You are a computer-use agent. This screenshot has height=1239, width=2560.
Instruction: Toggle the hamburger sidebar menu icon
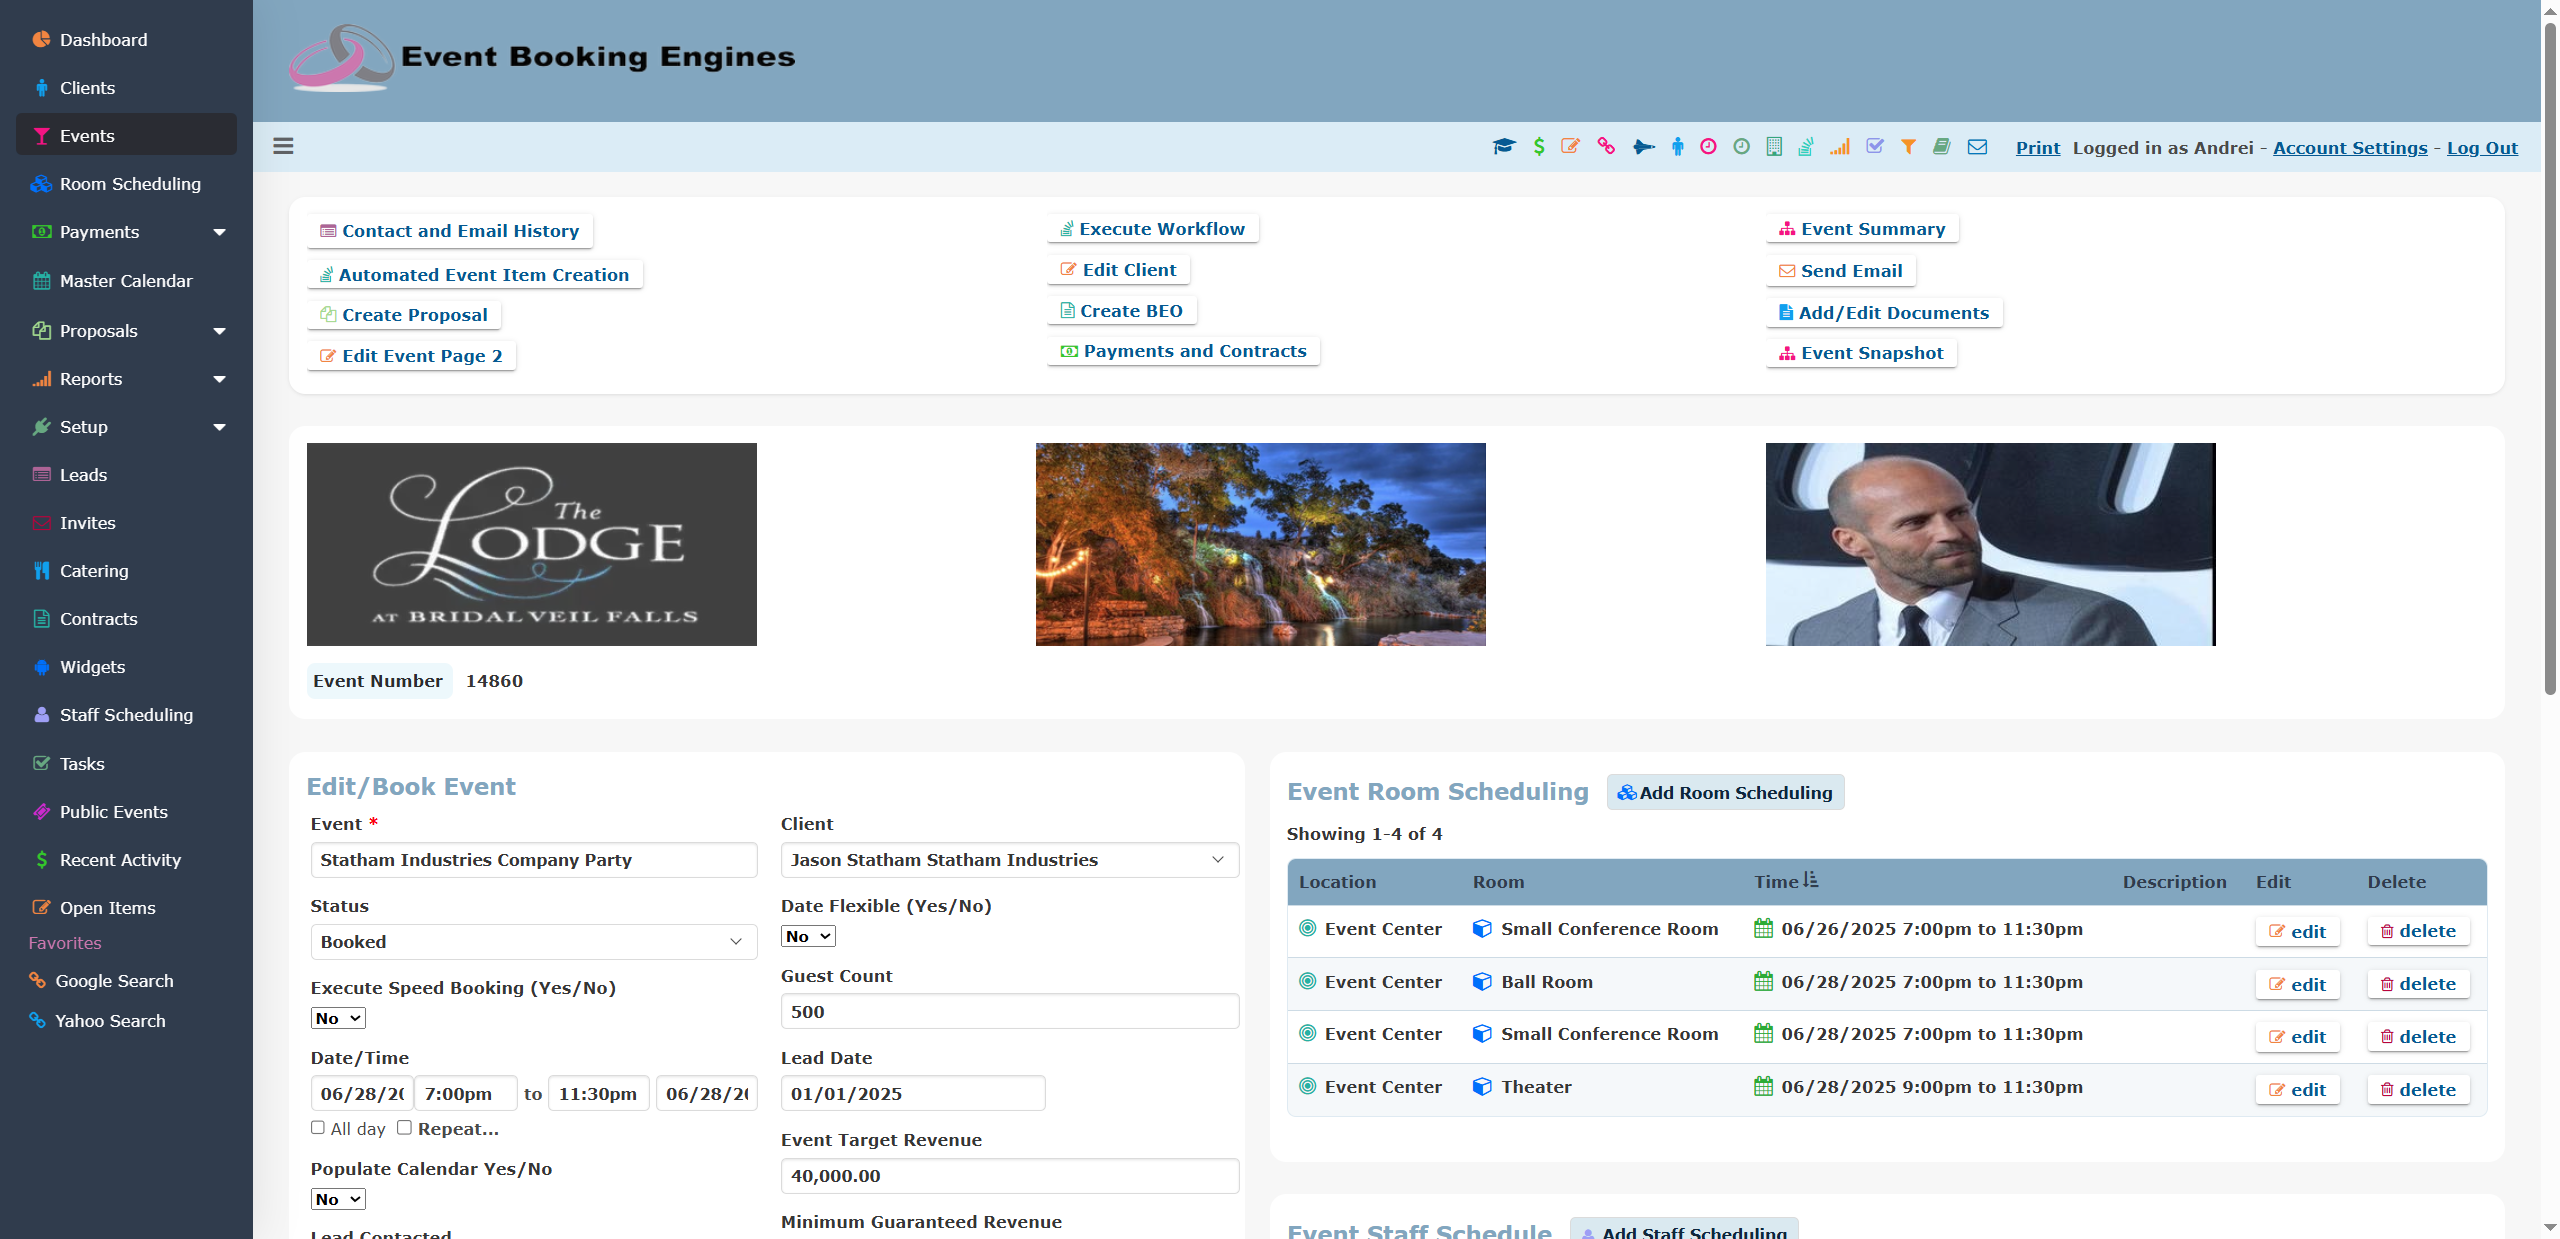283,146
